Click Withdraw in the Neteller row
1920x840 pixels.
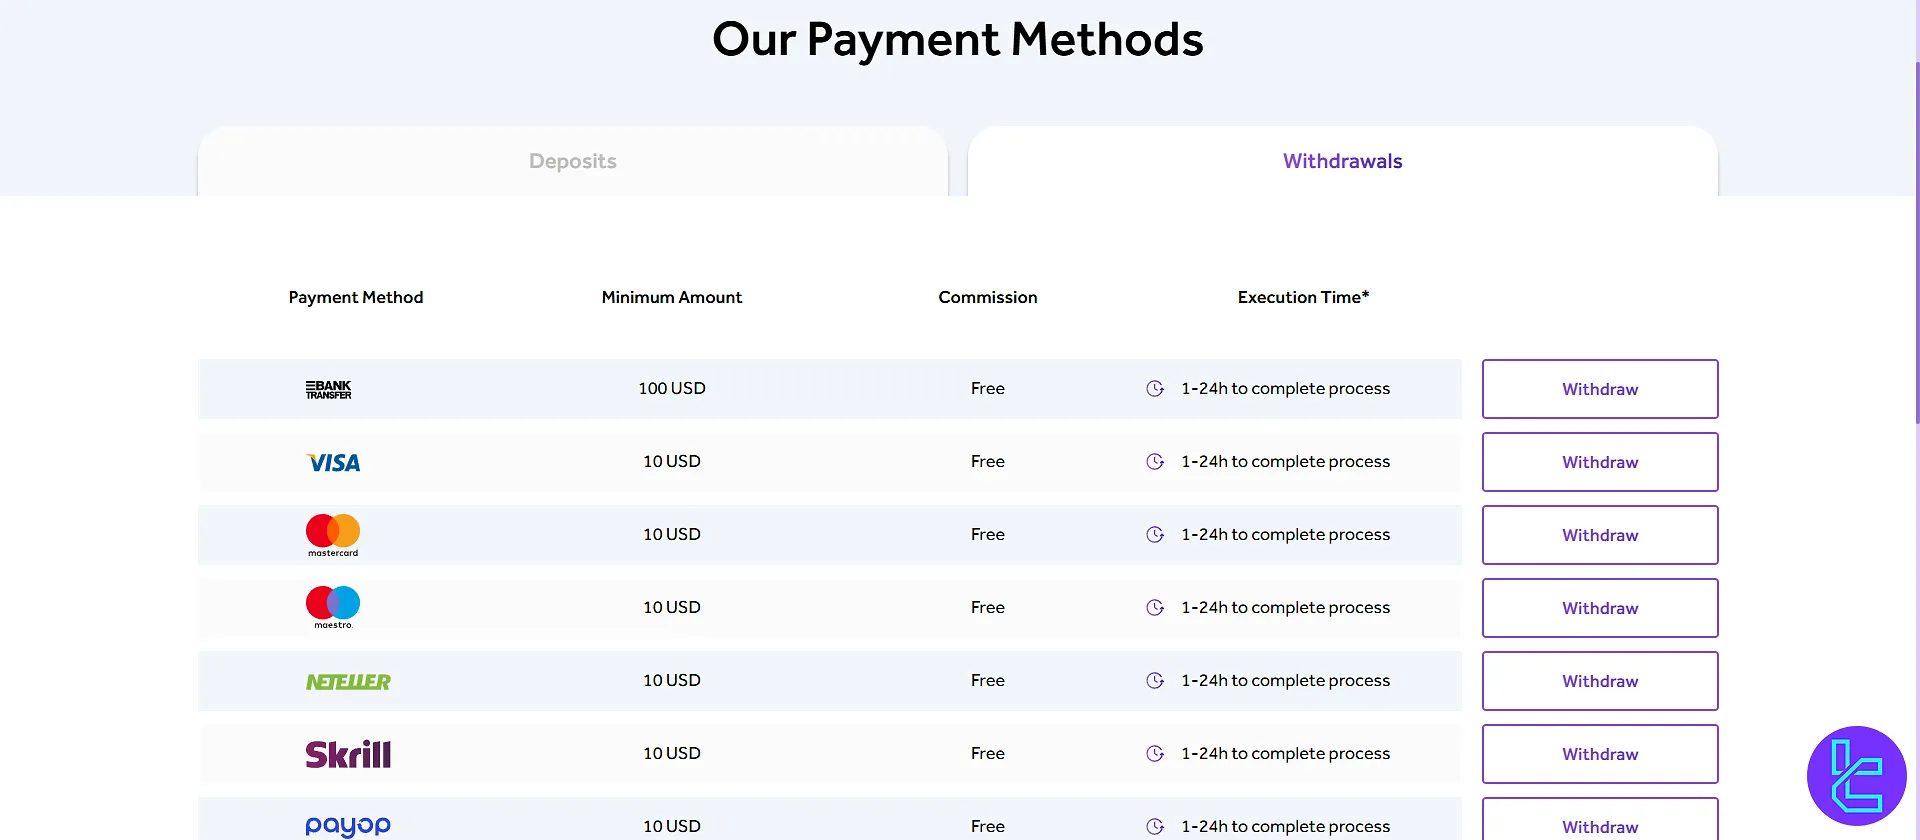1600,681
